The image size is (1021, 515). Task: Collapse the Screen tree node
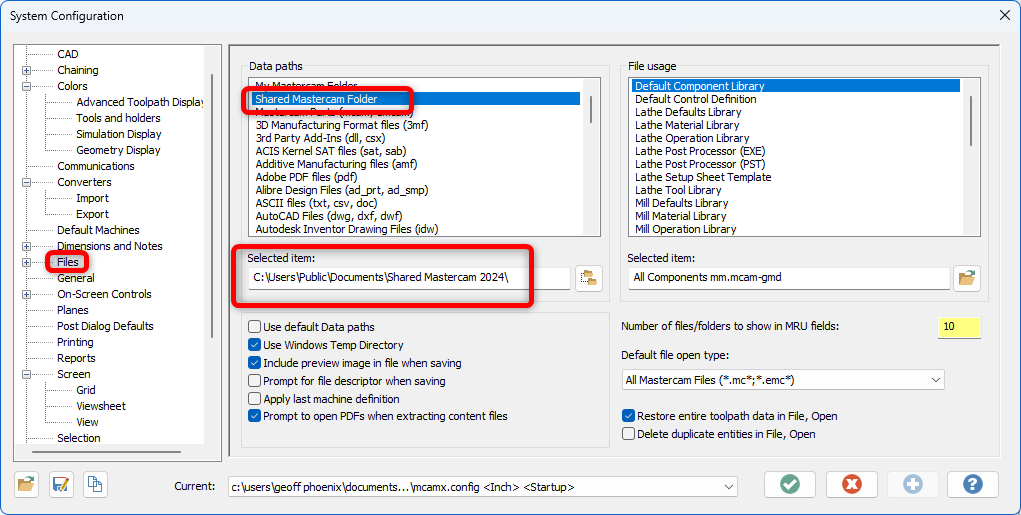click(x=26, y=374)
